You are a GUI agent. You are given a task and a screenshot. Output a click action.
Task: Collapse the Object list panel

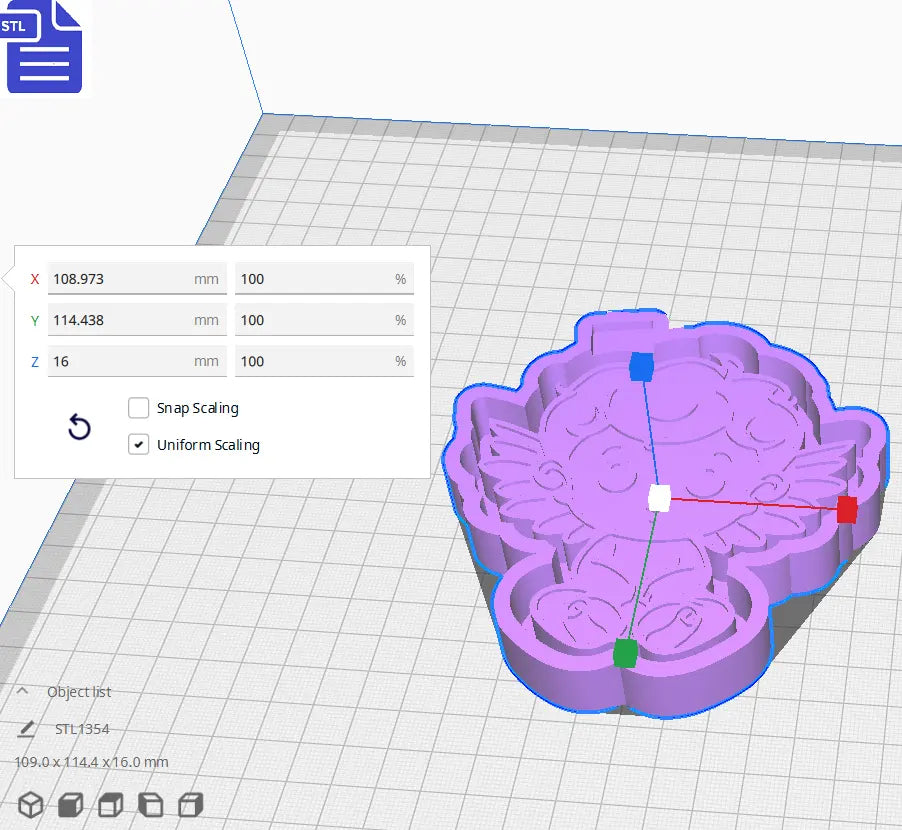coord(22,691)
